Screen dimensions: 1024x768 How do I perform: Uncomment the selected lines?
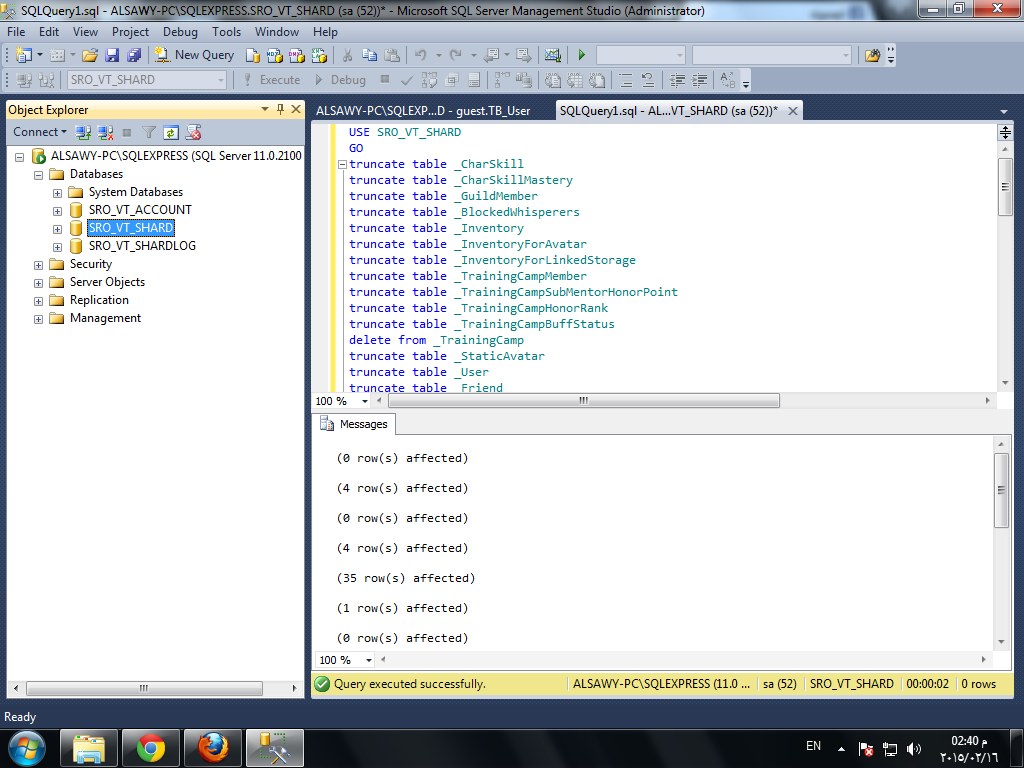tap(648, 80)
